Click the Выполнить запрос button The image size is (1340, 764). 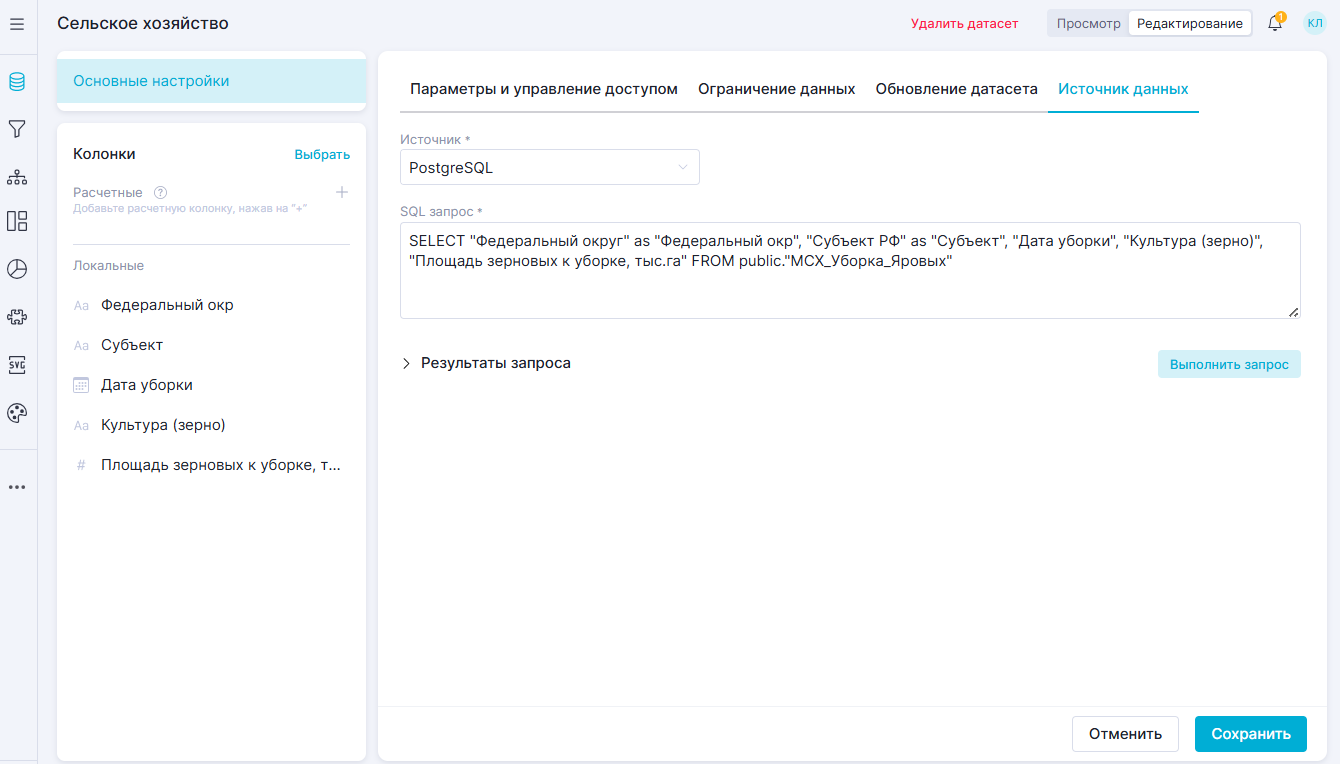1228,364
